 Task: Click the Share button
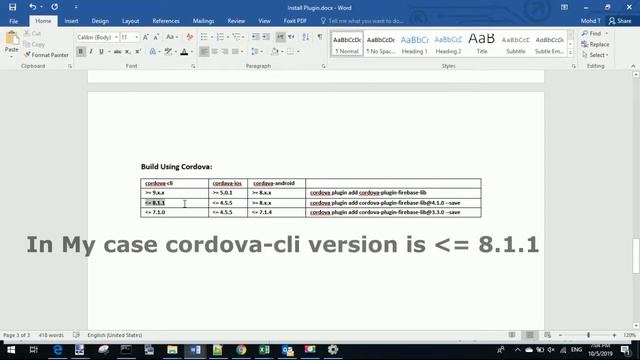[620, 21]
